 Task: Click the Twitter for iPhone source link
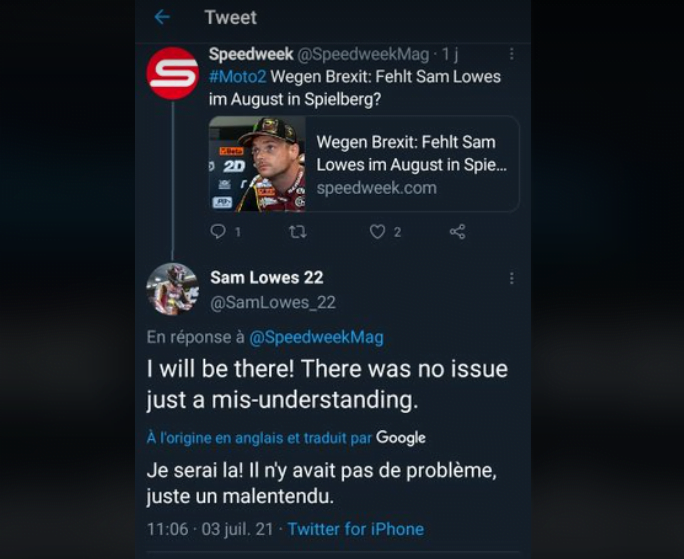(355, 529)
